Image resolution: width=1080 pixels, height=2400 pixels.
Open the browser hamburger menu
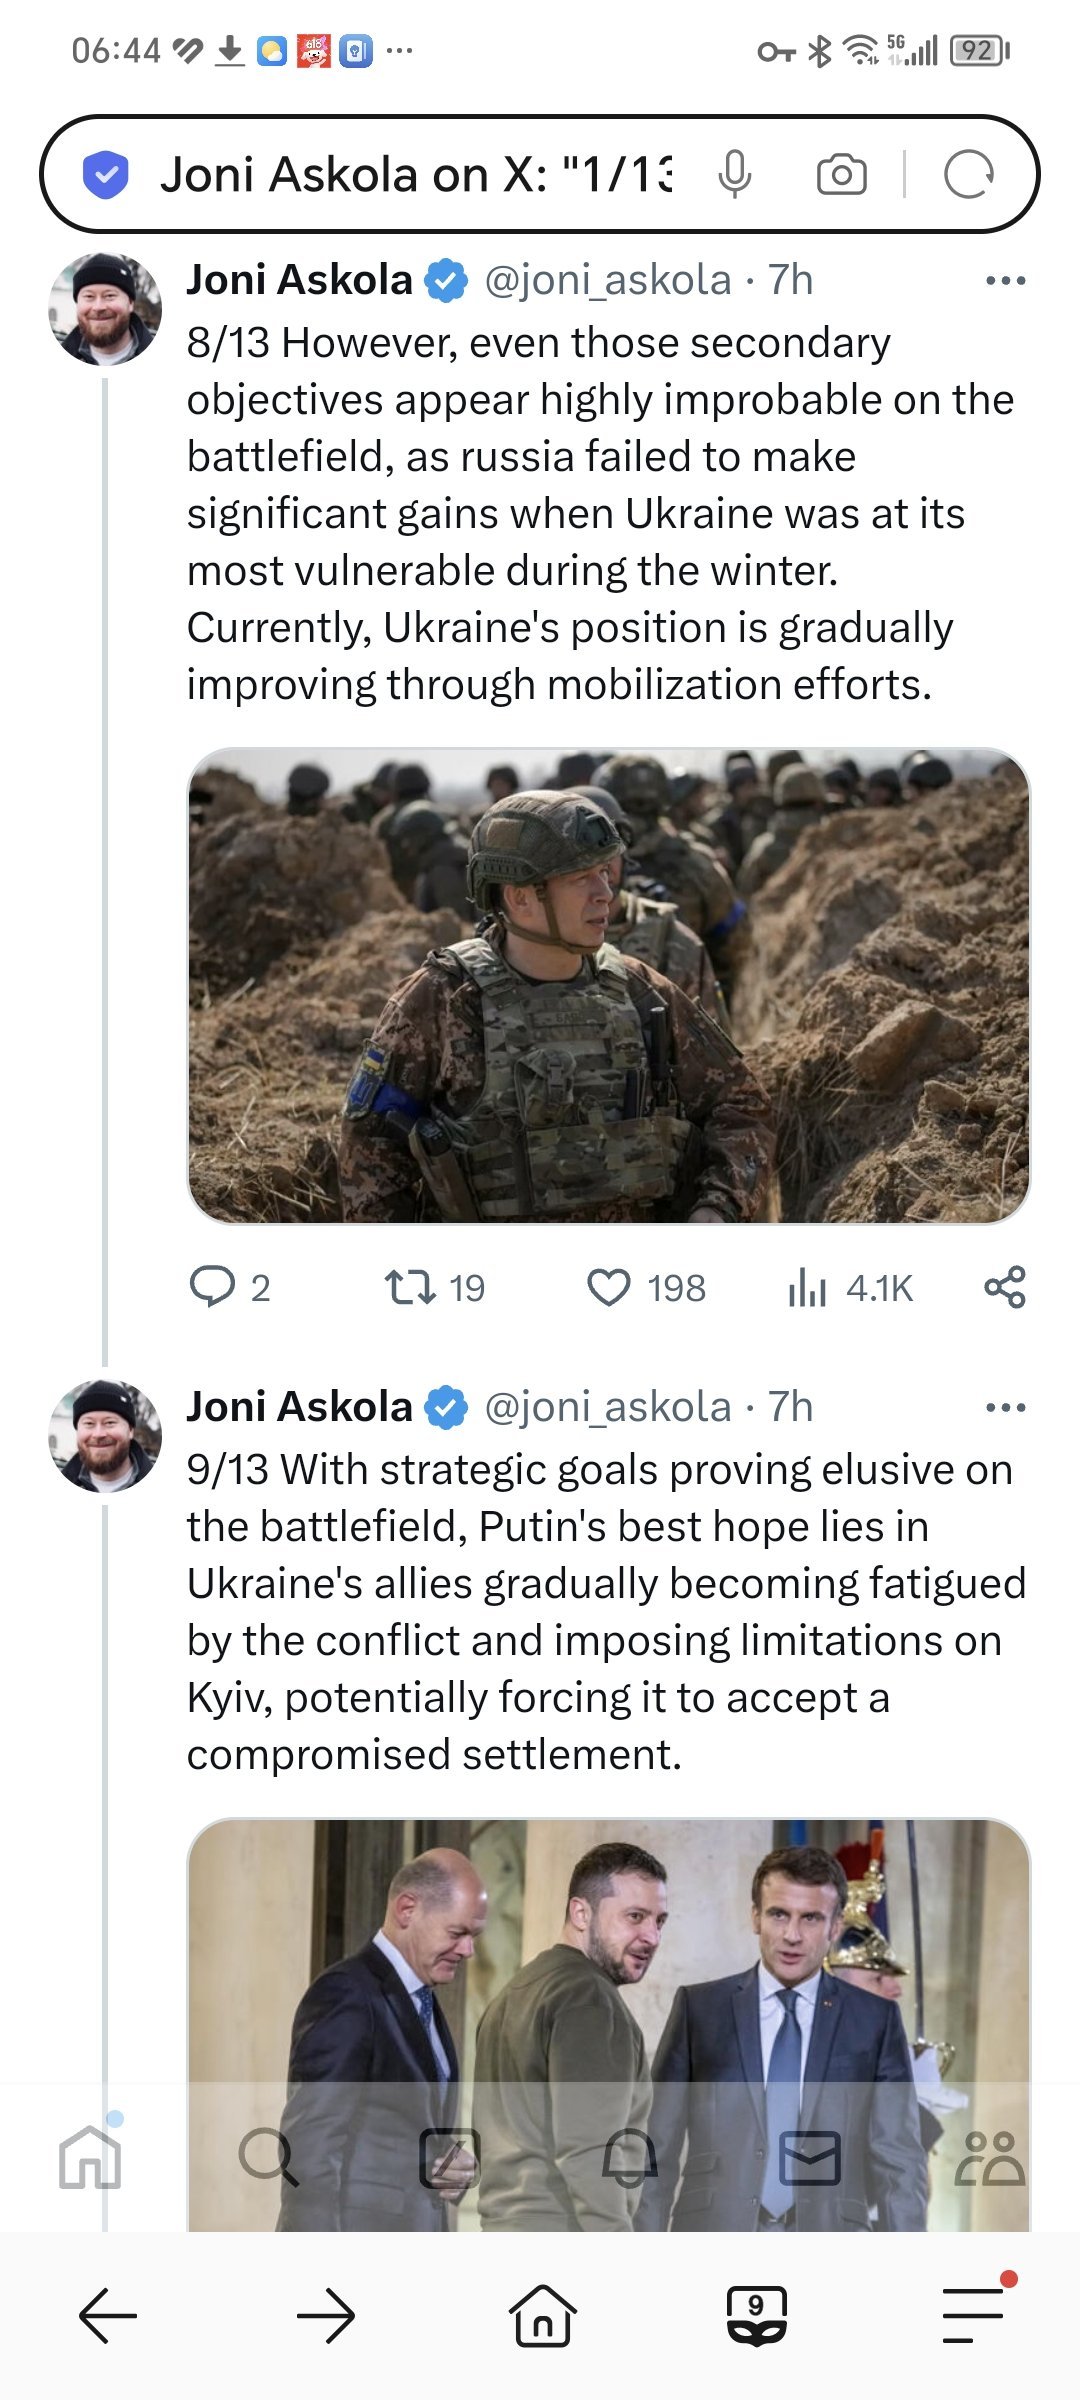click(x=973, y=2315)
